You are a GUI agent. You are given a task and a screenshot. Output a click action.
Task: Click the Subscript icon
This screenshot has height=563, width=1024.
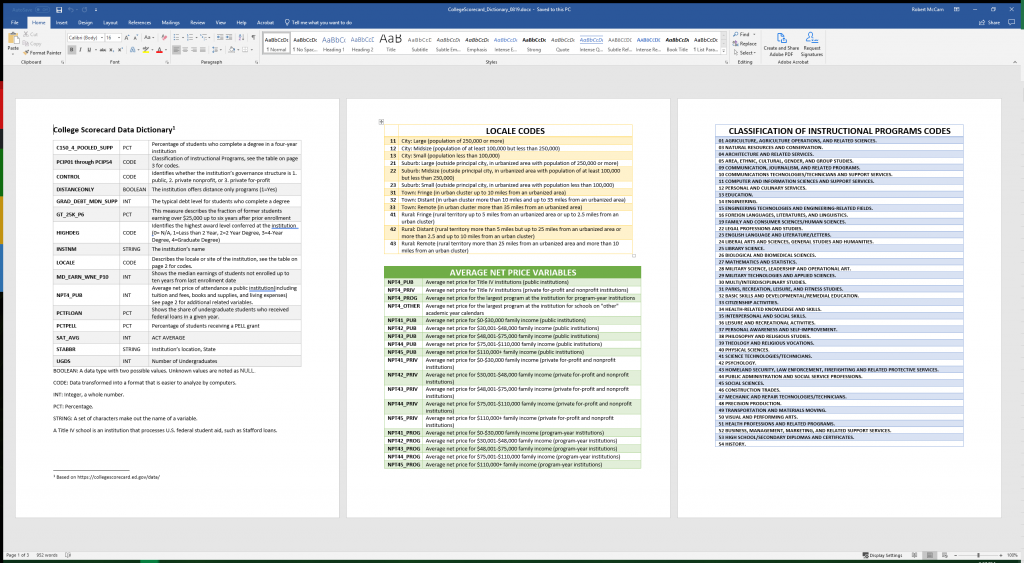click(111, 50)
